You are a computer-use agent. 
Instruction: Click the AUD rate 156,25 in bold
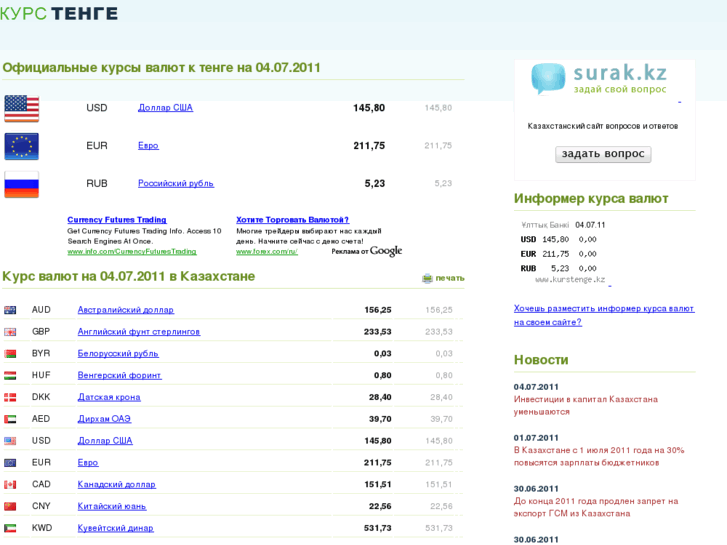377,310
